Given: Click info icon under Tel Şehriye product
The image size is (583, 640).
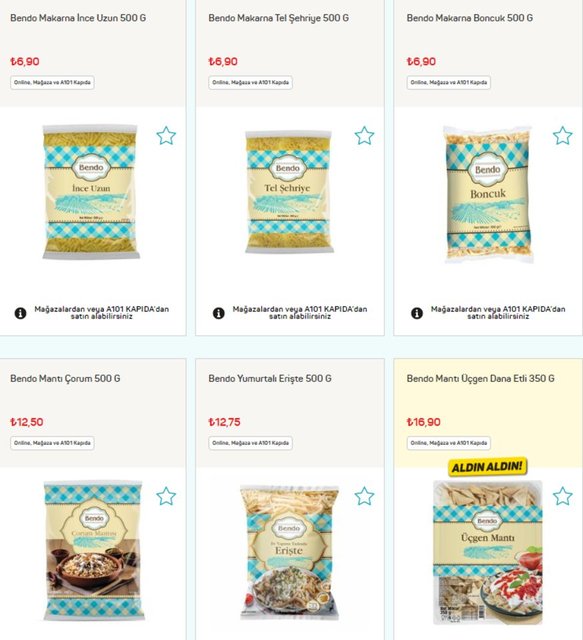Looking at the screenshot, I should click(x=219, y=313).
